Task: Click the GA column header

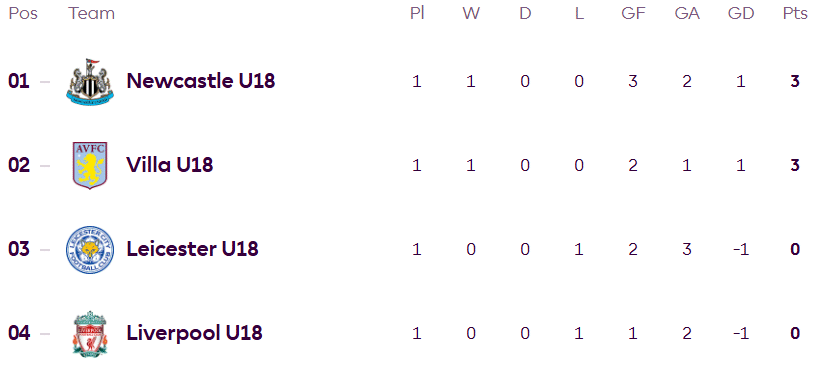Action: pyautogui.click(x=687, y=13)
